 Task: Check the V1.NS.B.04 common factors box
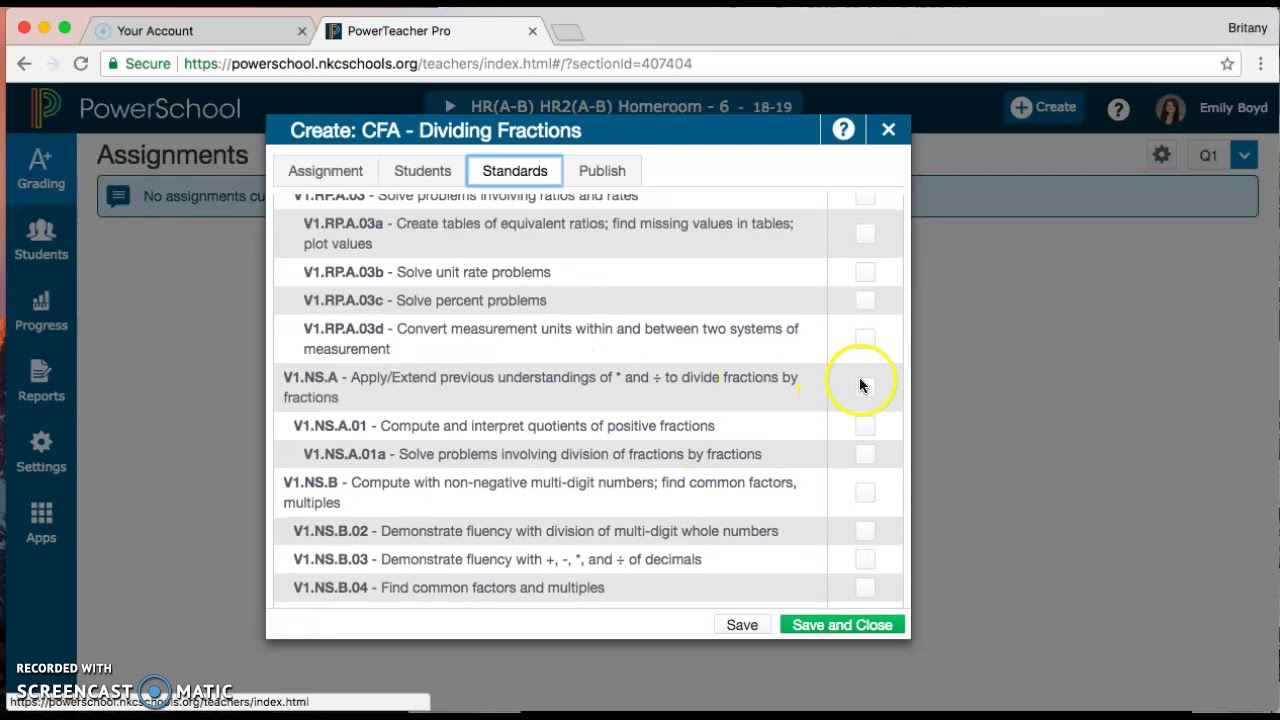point(865,587)
